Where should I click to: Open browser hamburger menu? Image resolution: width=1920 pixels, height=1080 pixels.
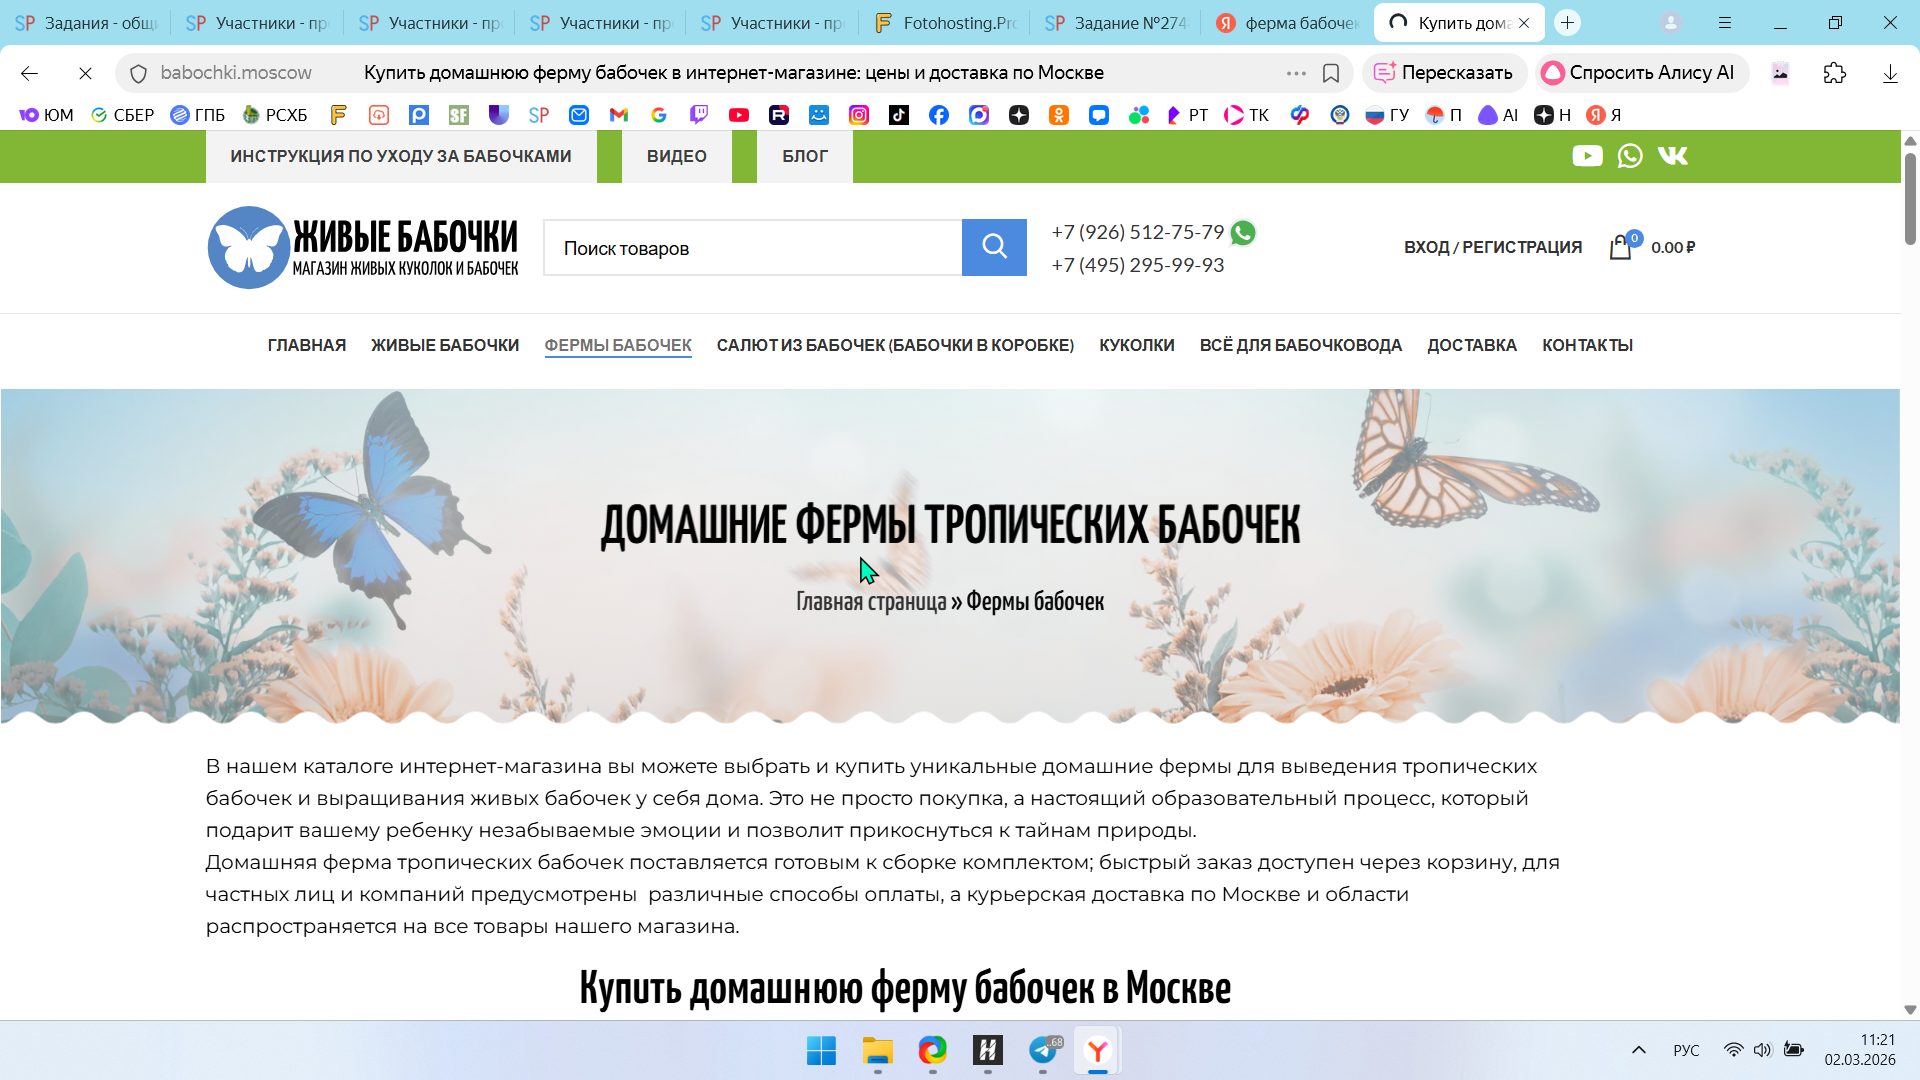[x=1725, y=22]
